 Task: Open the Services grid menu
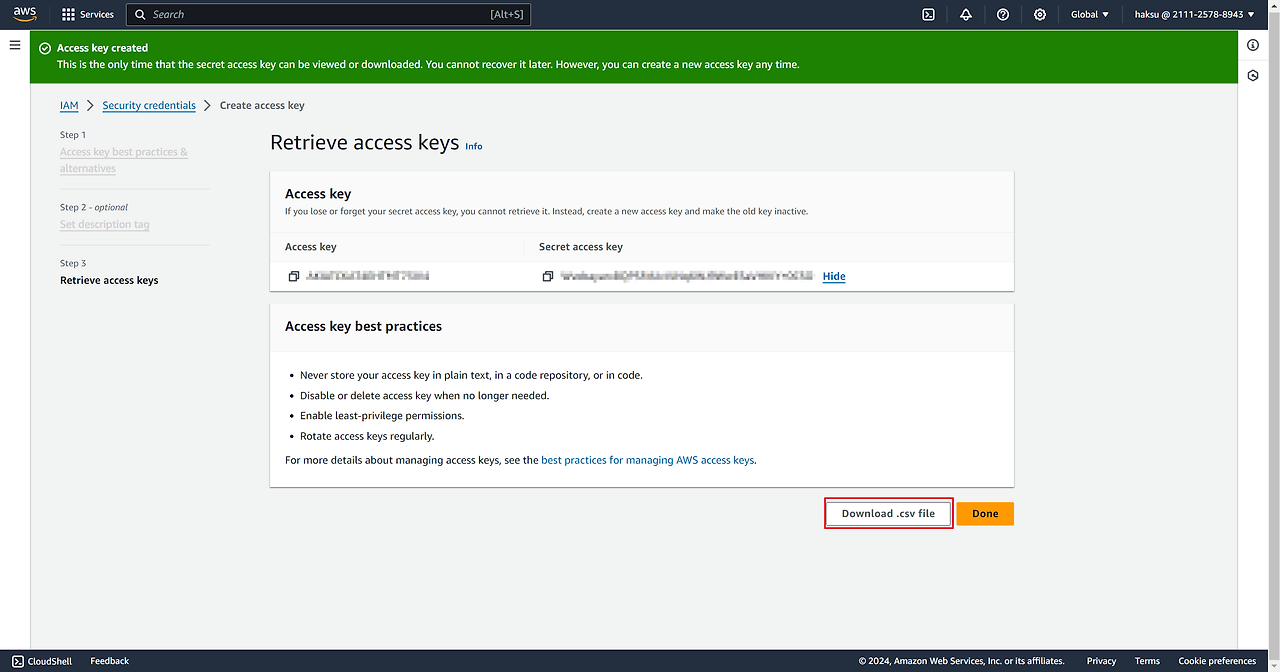(88, 15)
